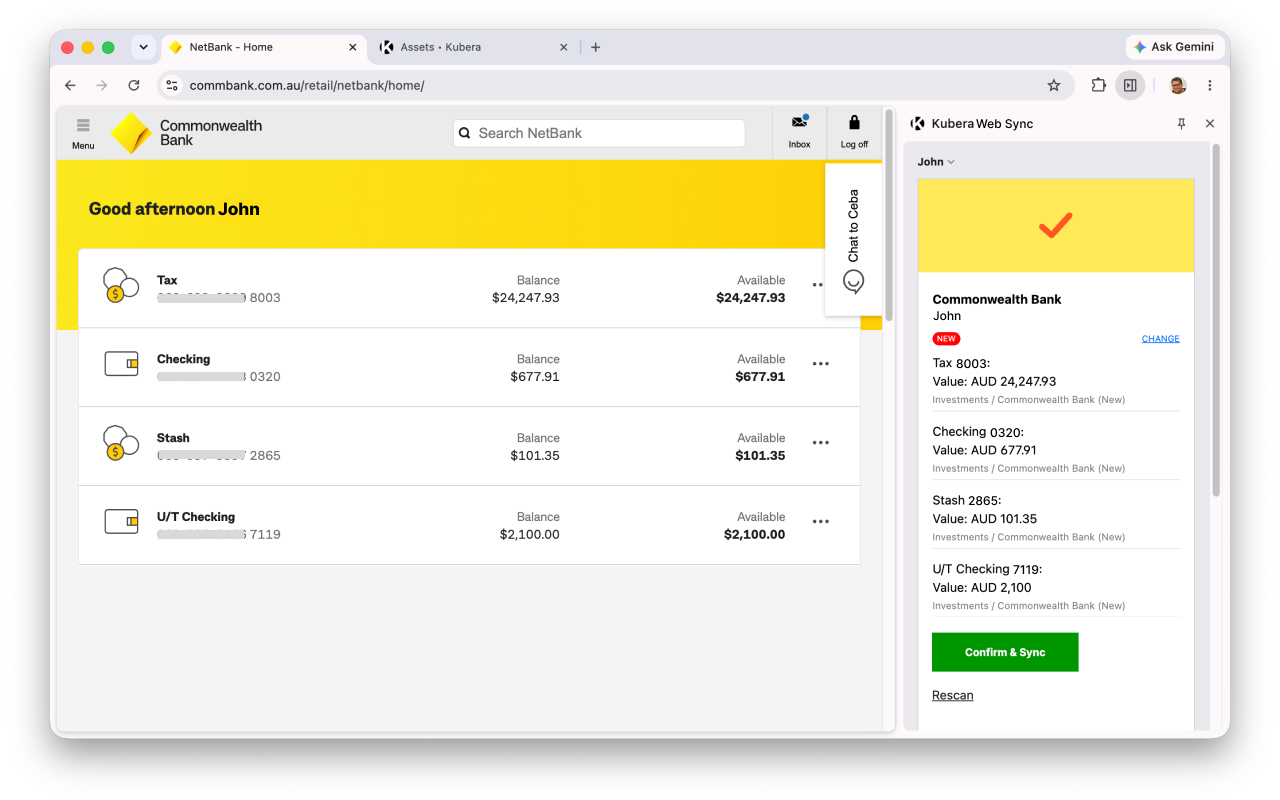Switch to the NetBank - Home tab
The image size is (1280, 800).
coord(264,47)
